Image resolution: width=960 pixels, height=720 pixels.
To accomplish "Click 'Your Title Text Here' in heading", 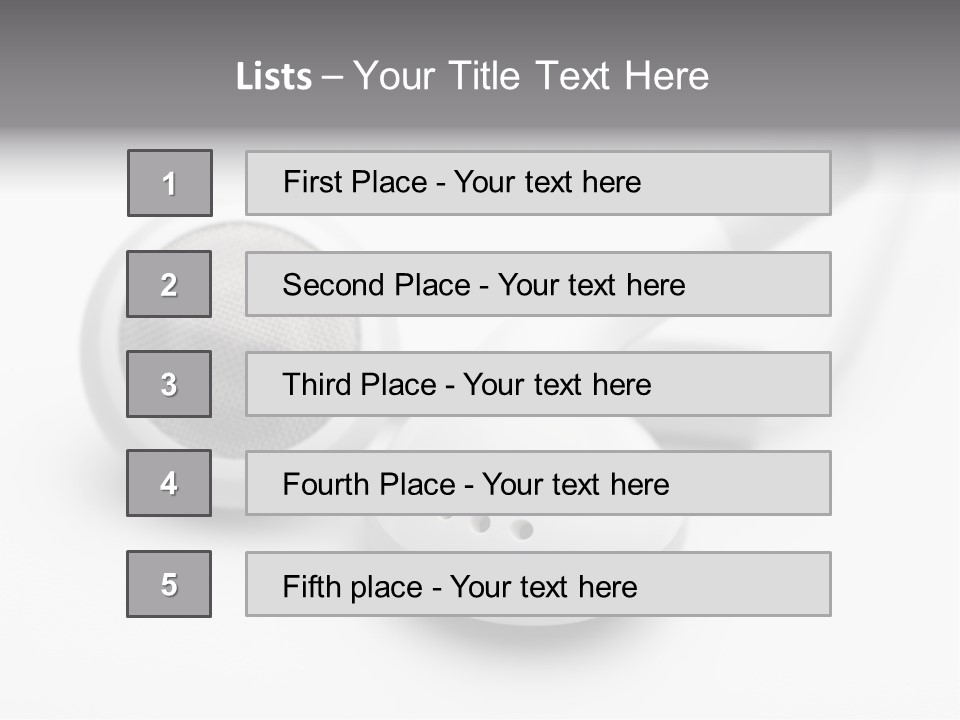I will 531,76.
